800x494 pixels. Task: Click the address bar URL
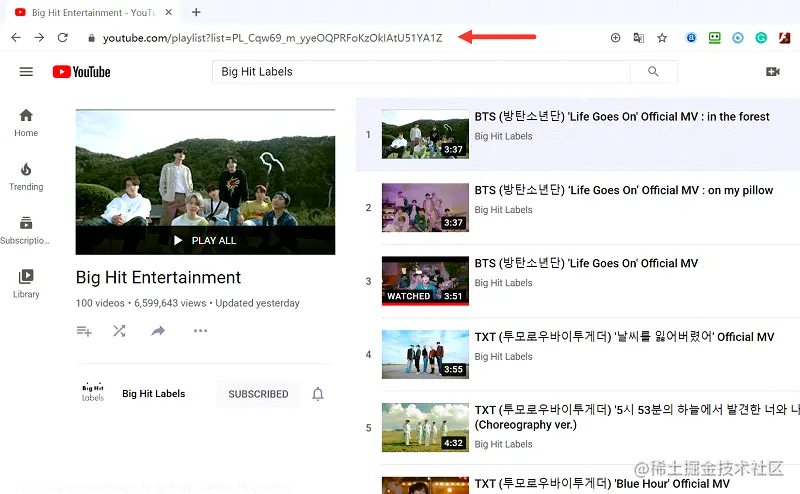272,38
